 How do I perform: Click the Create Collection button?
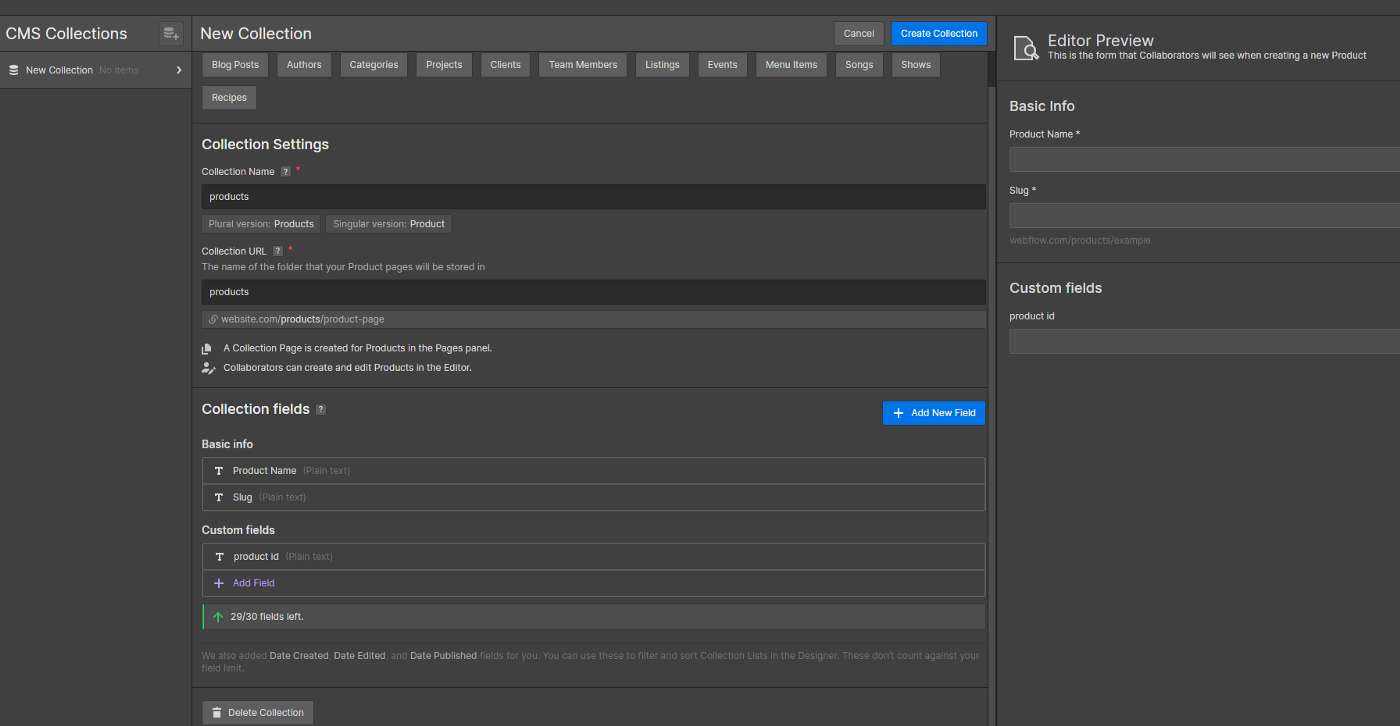939,34
